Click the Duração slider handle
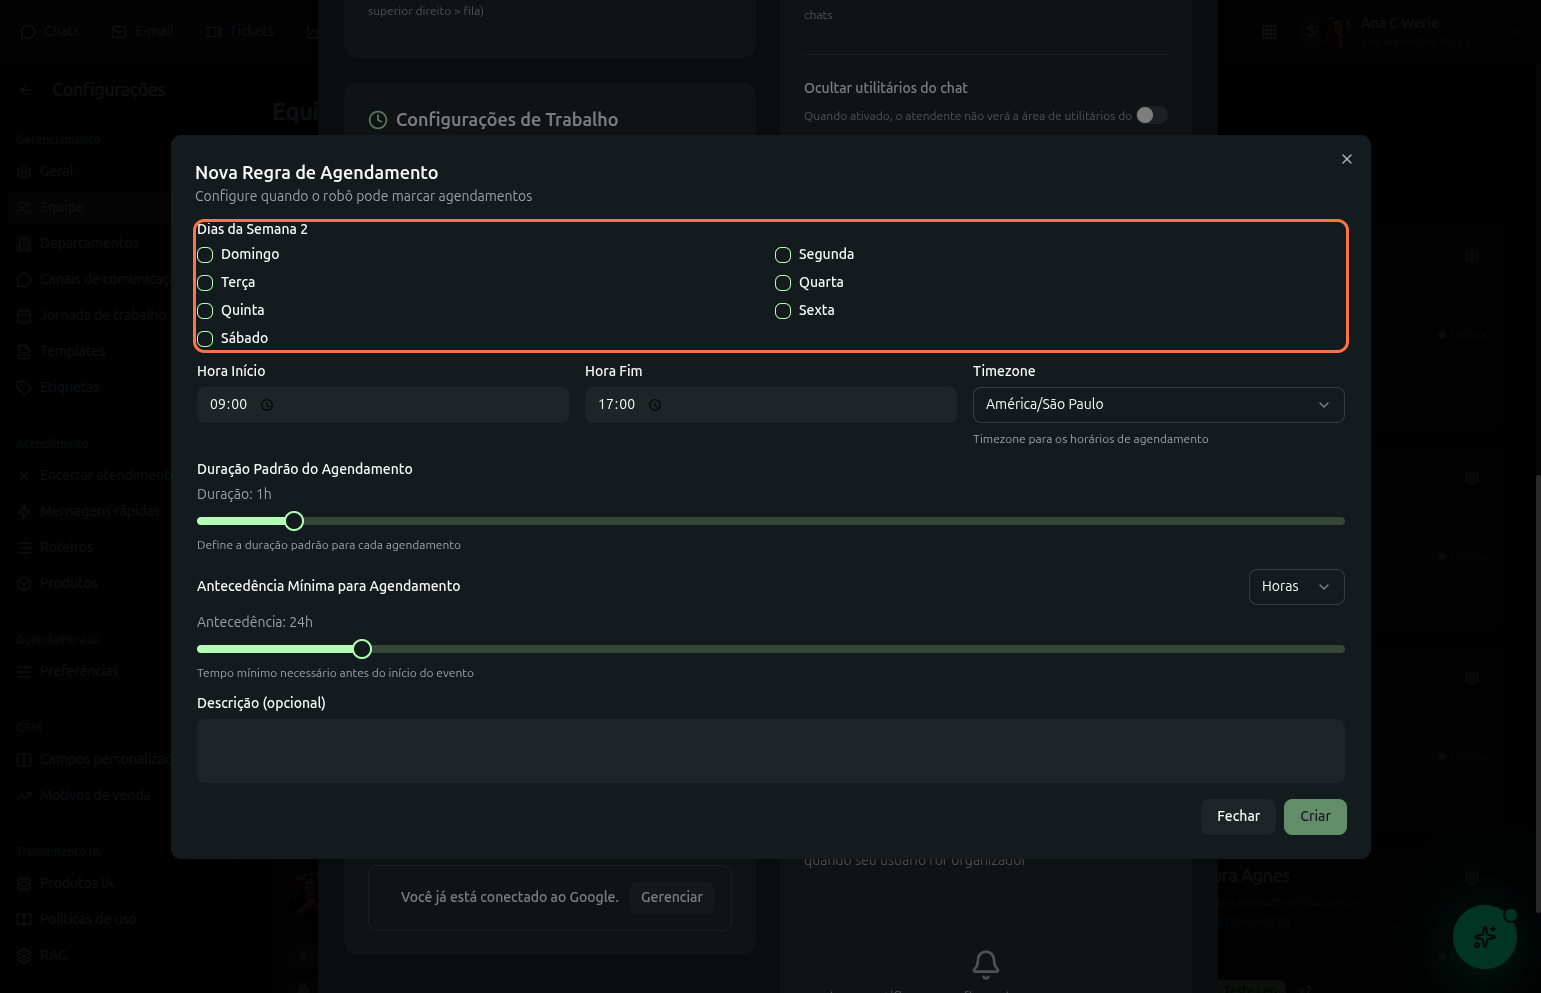 (294, 521)
